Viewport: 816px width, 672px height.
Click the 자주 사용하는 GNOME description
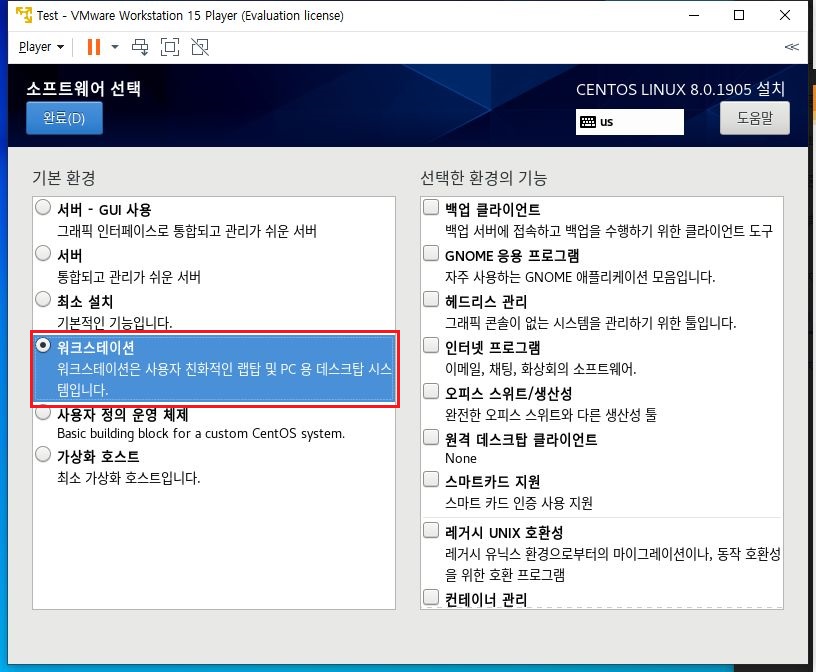pos(580,277)
